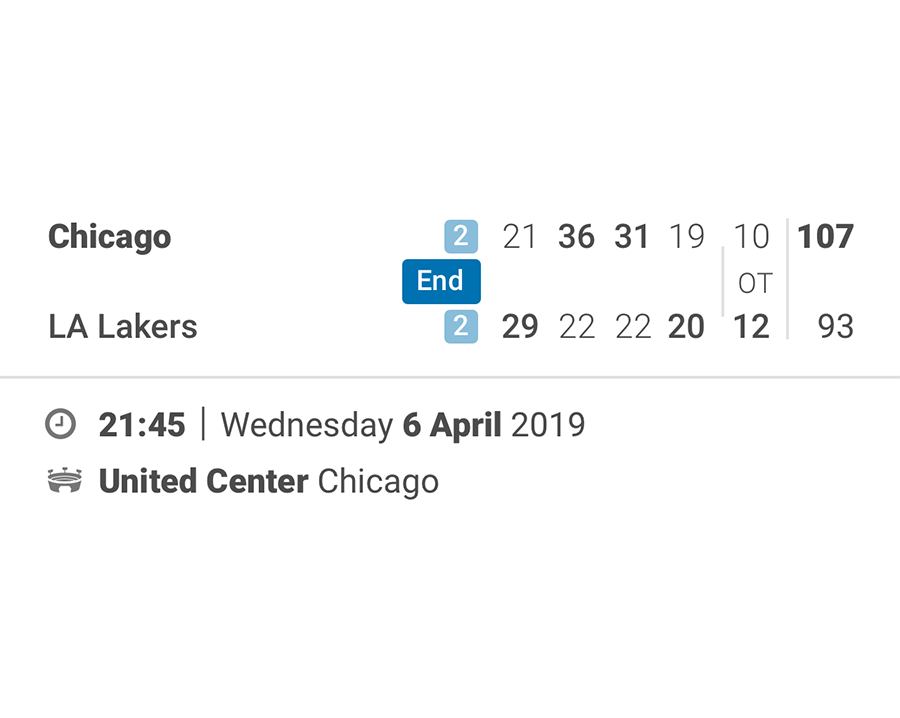The image size is (900, 718).
Task: Open the Chicago team page
Action: point(109,237)
